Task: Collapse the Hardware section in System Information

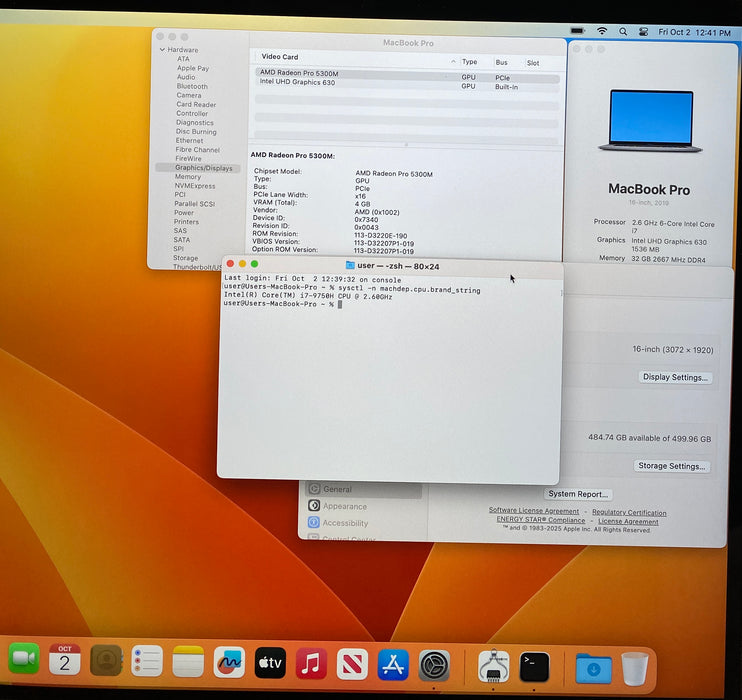Action: click(x=162, y=49)
